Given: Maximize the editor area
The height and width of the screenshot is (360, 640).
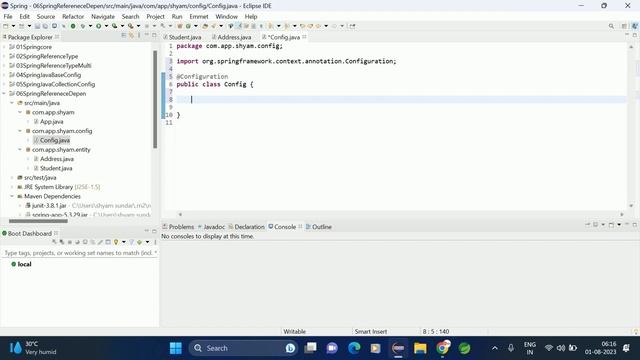Looking at the screenshot, I should pyautogui.click(x=635, y=36).
